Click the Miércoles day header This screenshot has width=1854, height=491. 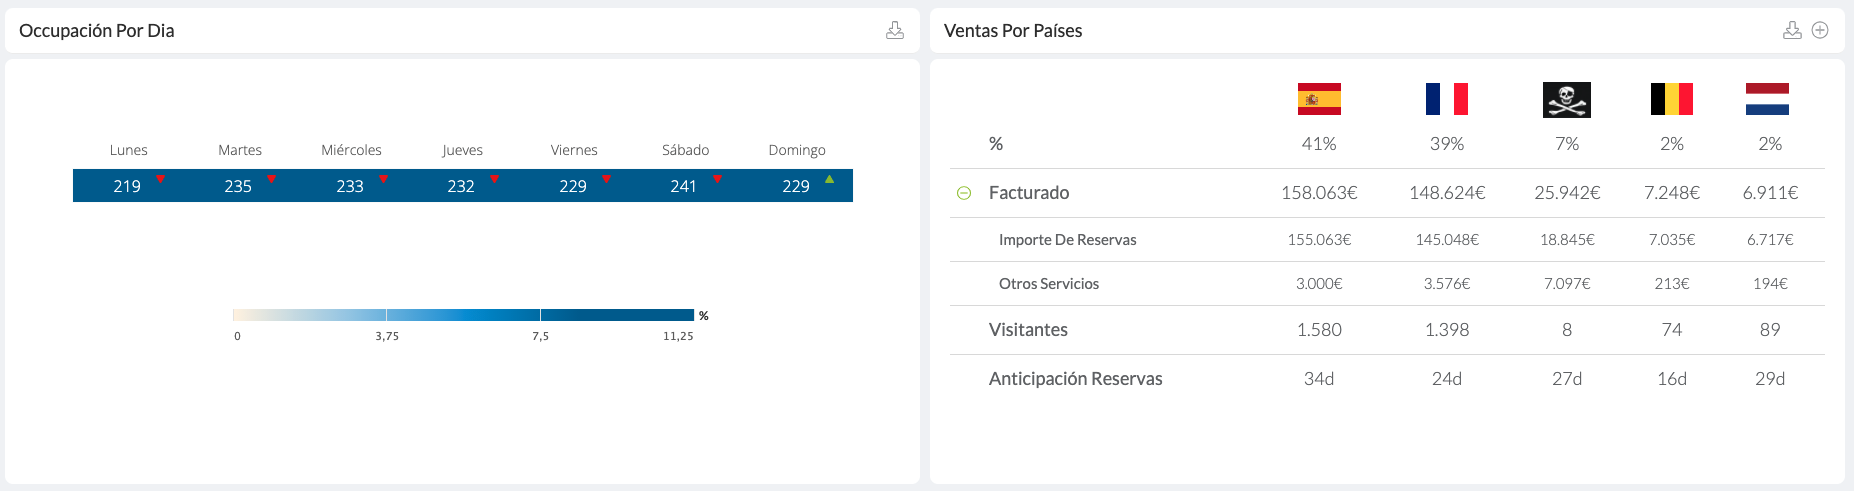point(351,150)
